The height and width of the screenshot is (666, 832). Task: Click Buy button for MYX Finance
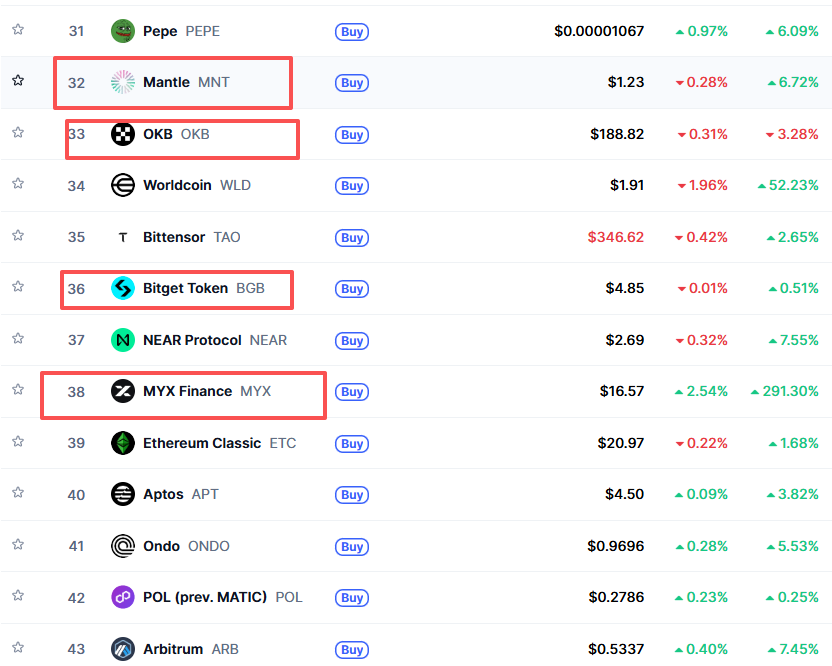(x=352, y=392)
